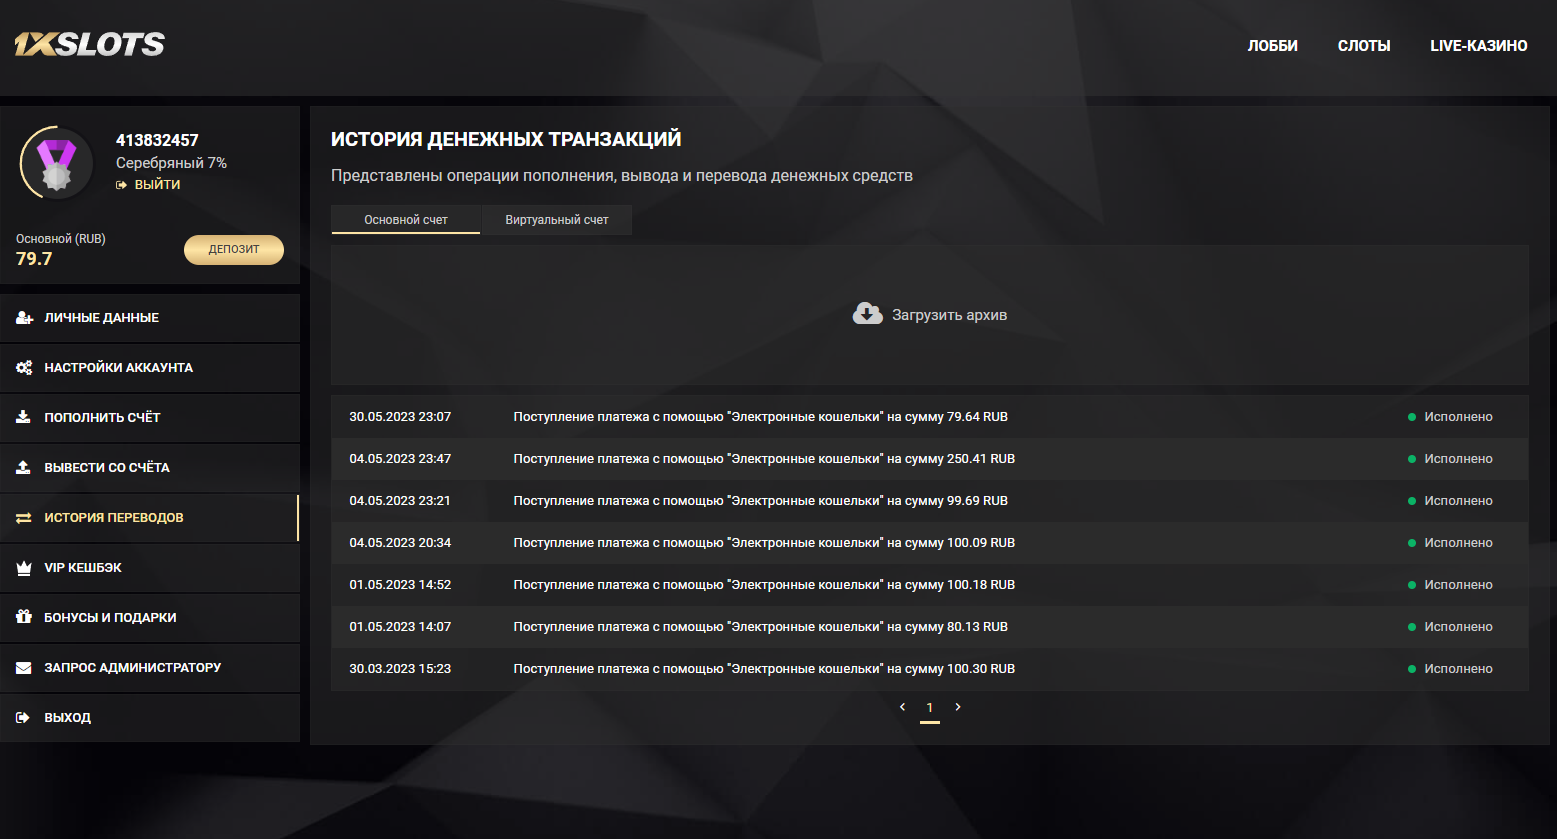Click the date 30.05.2023 23:07
The height and width of the screenshot is (839, 1557).
[x=400, y=417]
